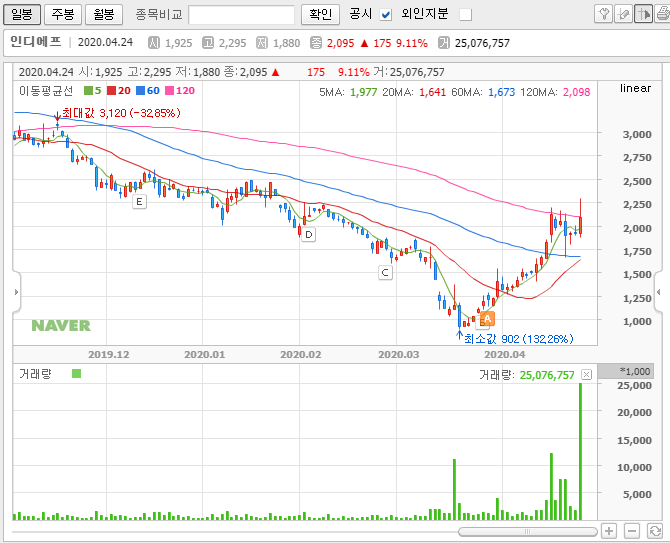This screenshot has width=670, height=543.
Task: Enable the 외인지분 foreign ownership checkbox
Action: (x=465, y=15)
